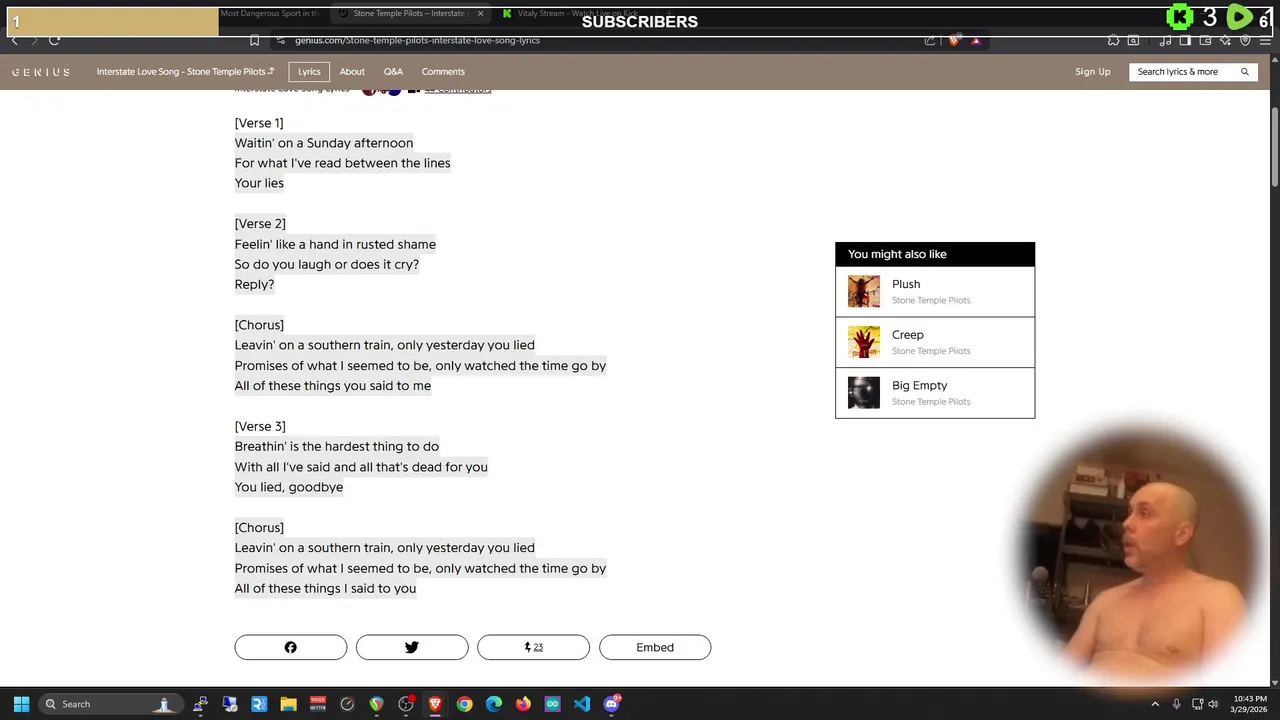This screenshot has width=1280, height=720.
Task: Click the lyric line "Waitin' on a Sunday afternoon"
Action: (x=324, y=143)
